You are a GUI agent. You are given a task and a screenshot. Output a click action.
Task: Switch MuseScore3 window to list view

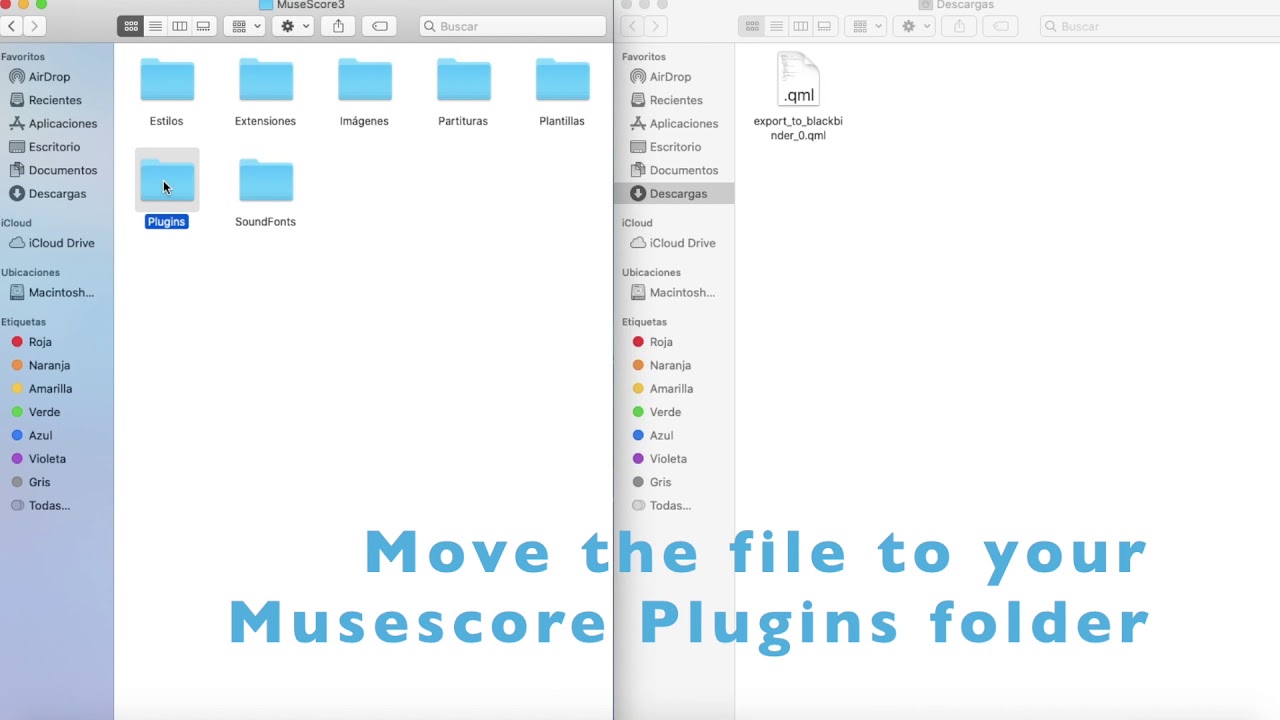155,26
